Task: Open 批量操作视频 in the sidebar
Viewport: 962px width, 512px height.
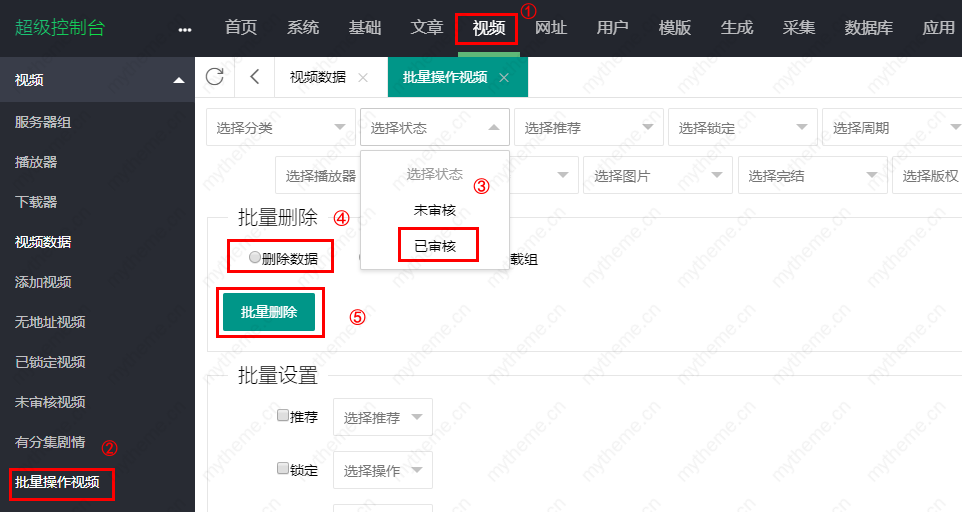Action: coord(58,483)
